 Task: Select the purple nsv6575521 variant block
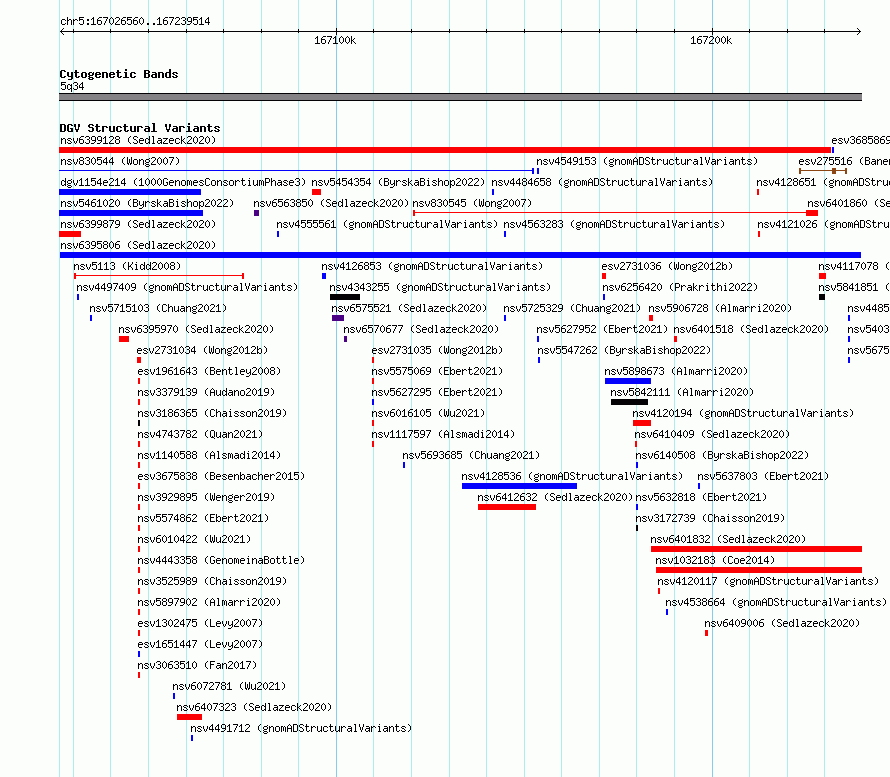coord(338,318)
